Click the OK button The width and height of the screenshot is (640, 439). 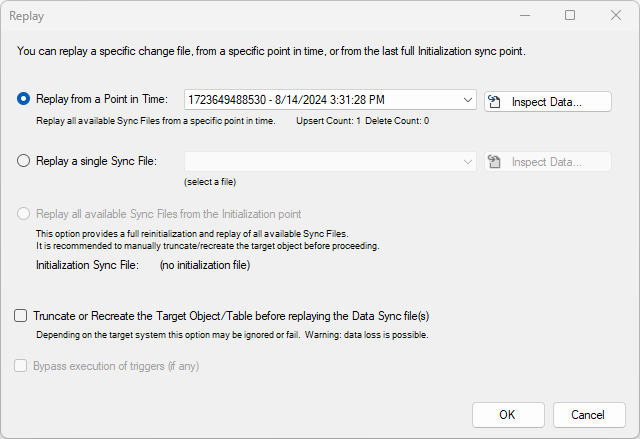508,415
